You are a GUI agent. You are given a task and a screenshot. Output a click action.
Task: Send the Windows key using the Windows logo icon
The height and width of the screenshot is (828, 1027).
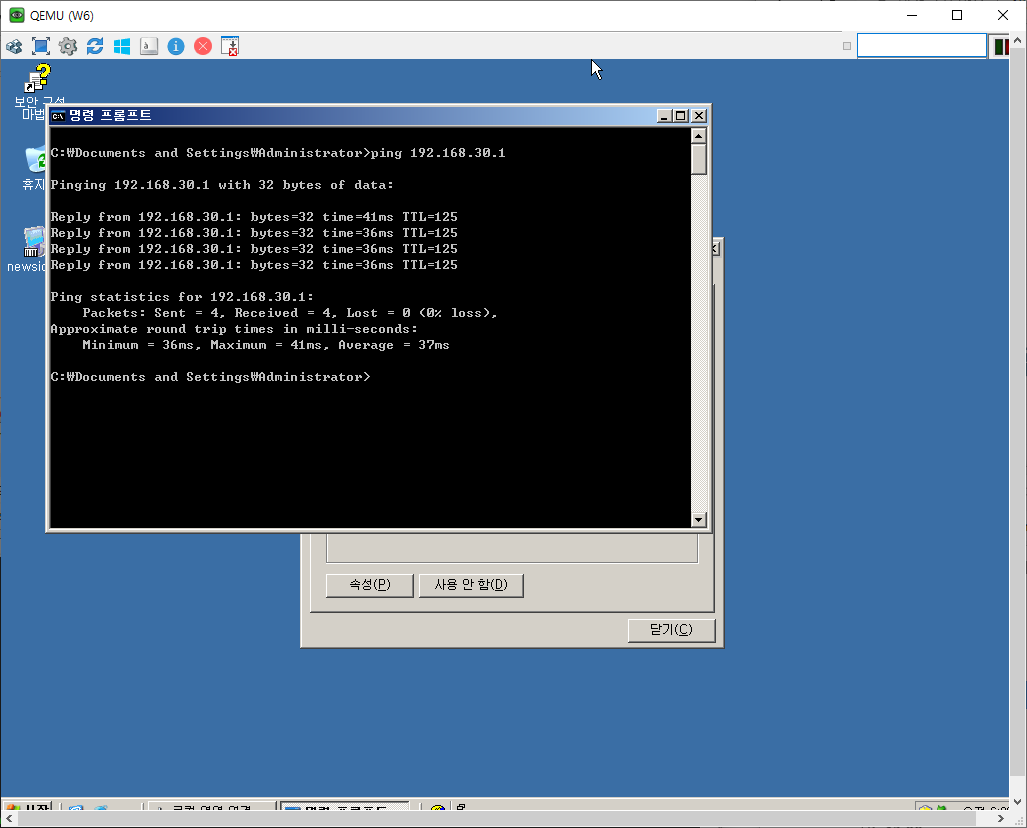122,47
